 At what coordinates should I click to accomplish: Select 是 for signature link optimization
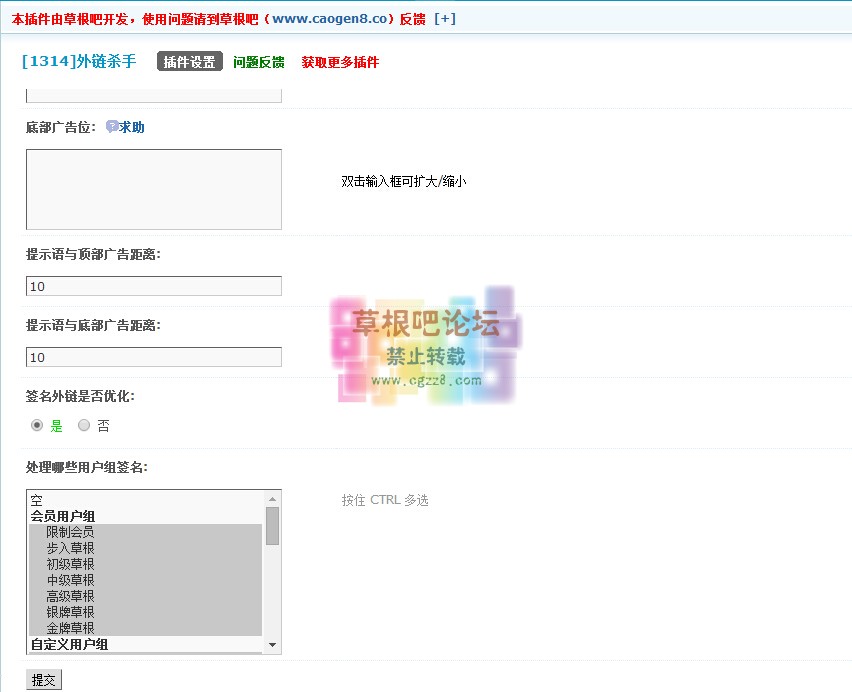(37, 425)
